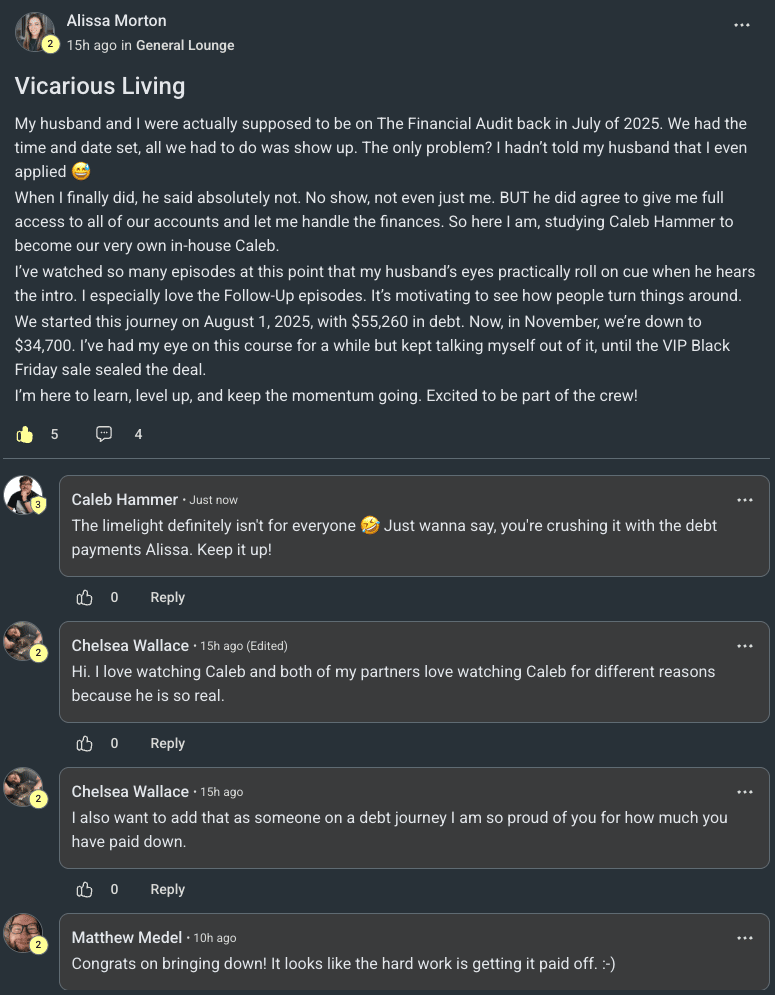
Task: Reply to Caleb Hammer's comment
Action: (x=167, y=597)
